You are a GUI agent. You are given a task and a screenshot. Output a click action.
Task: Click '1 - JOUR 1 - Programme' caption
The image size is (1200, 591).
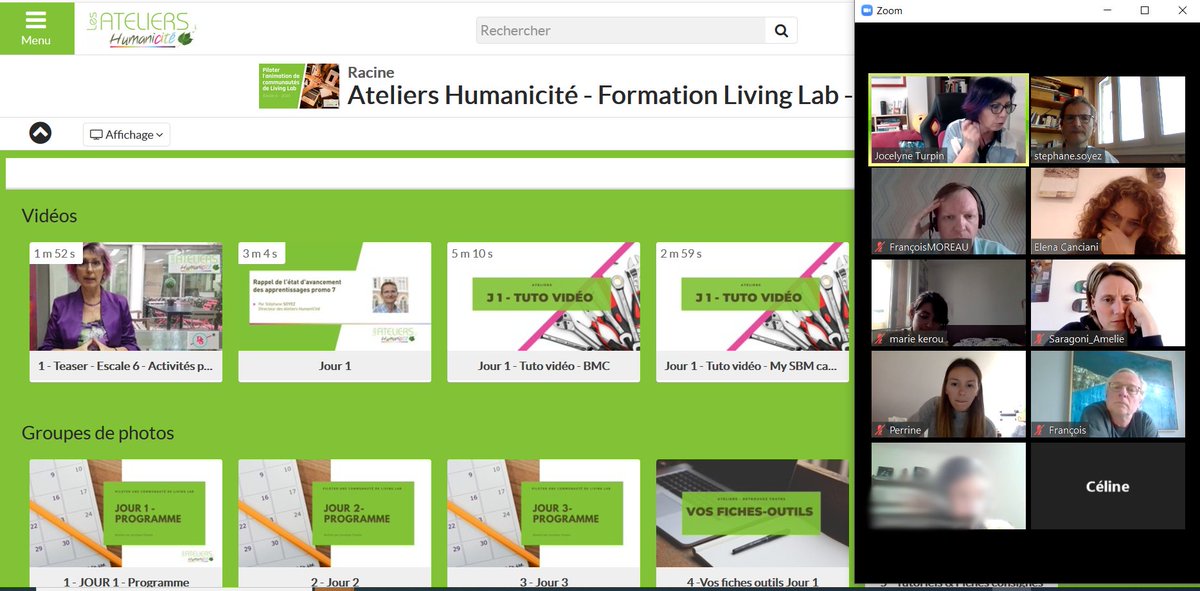pos(126,582)
